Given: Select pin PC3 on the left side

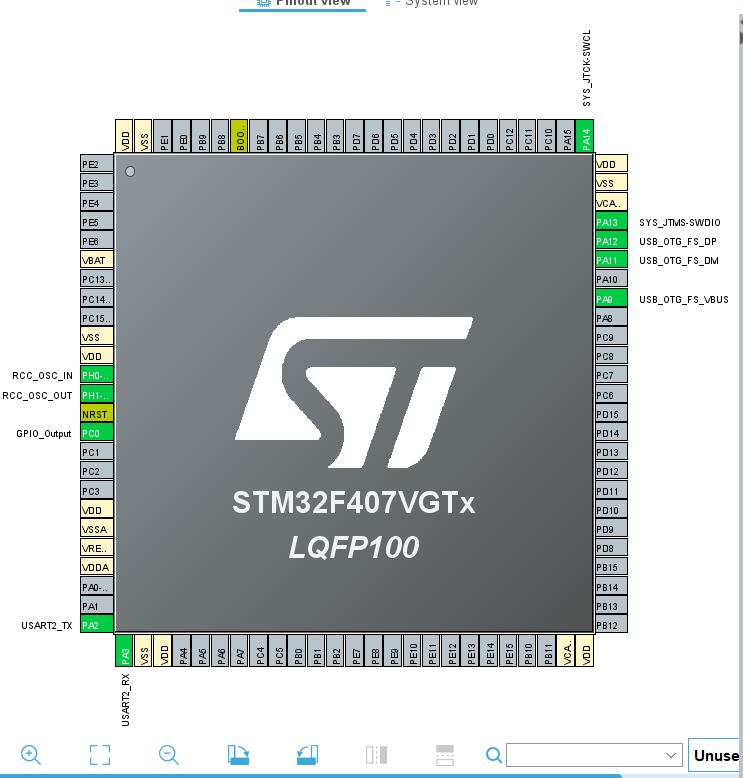Looking at the screenshot, I should (x=97, y=491).
